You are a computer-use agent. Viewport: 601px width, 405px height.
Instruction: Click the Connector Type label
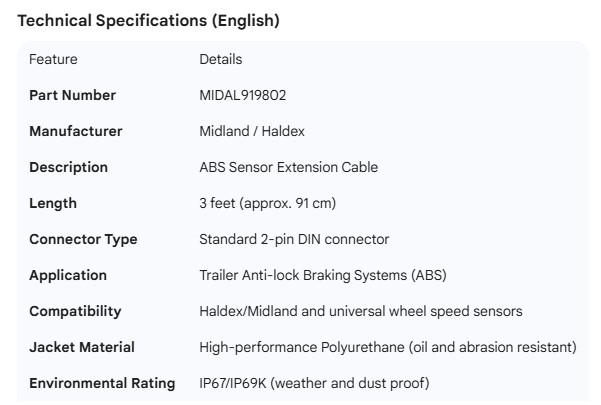[x=83, y=240]
